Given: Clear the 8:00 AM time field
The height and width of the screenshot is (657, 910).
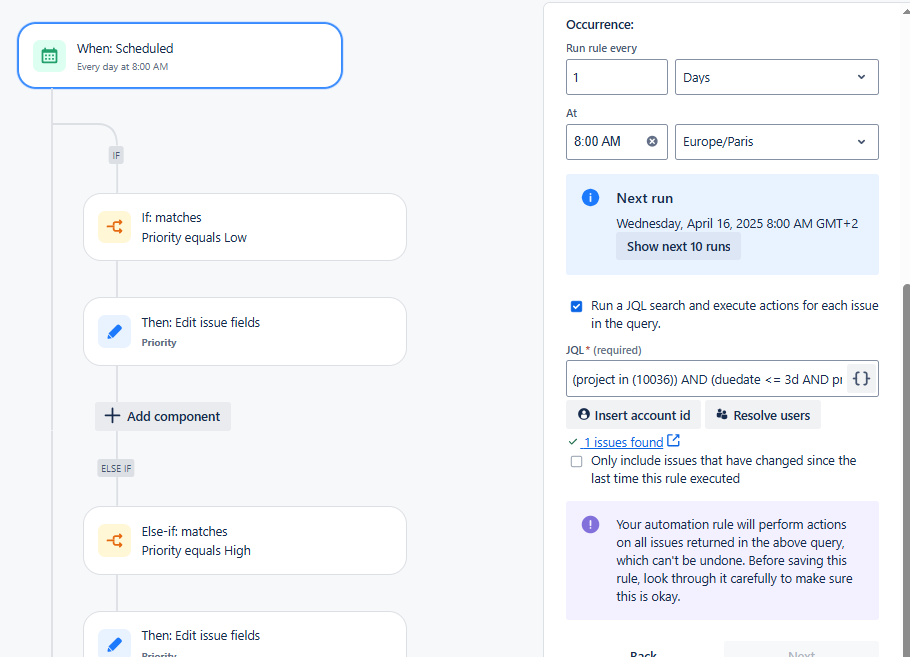Looking at the screenshot, I should click(x=652, y=141).
